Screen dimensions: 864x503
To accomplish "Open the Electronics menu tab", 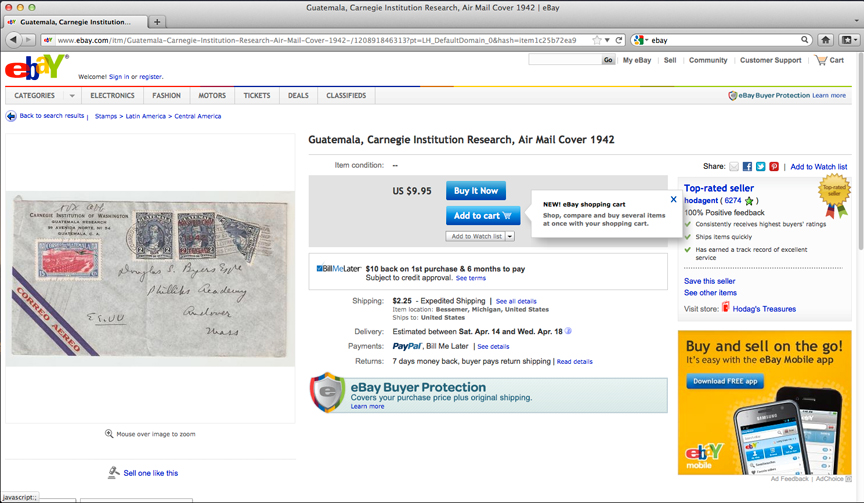I will (x=112, y=96).
